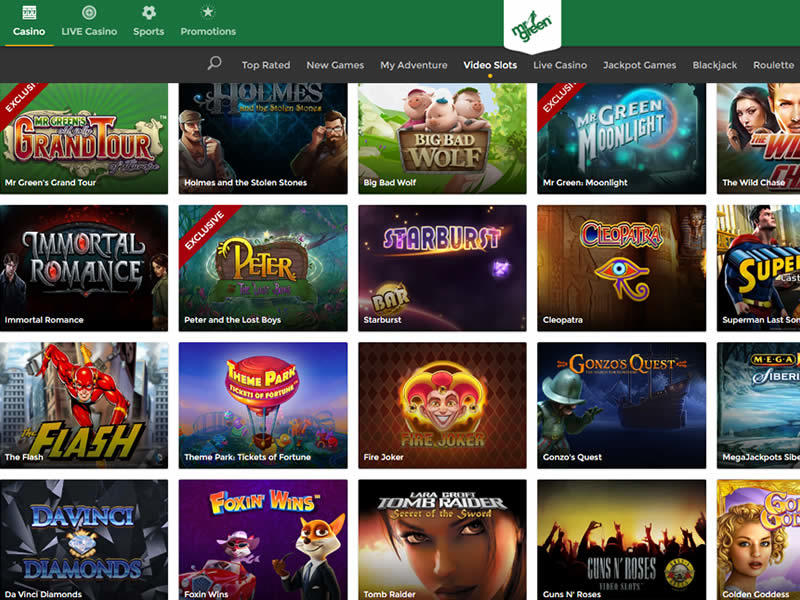Open The Wild Chase game tile
The image size is (800, 600).
point(759,138)
